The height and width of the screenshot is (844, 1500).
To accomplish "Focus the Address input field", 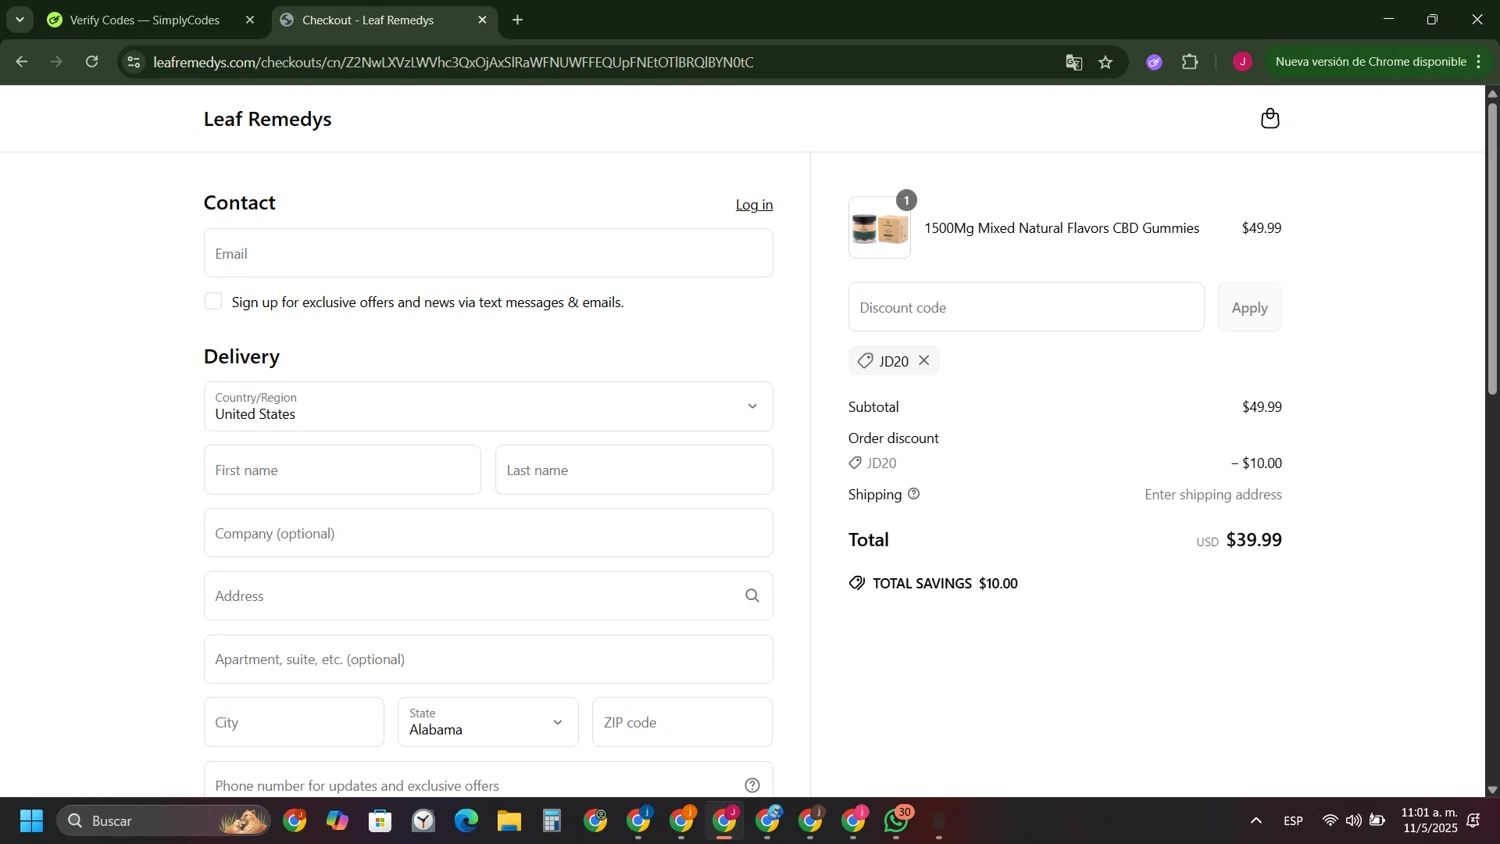I will point(488,596).
